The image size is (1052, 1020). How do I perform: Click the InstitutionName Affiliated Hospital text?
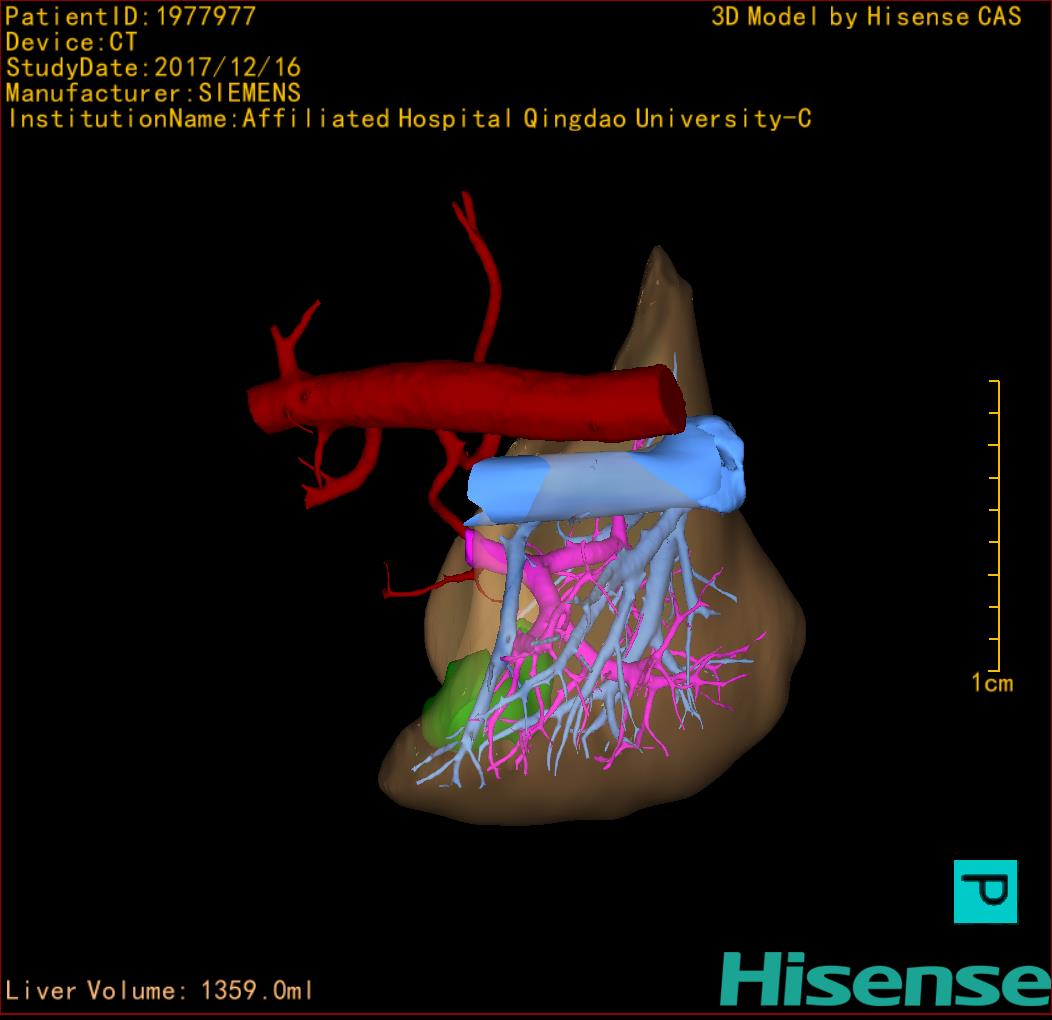point(409,119)
